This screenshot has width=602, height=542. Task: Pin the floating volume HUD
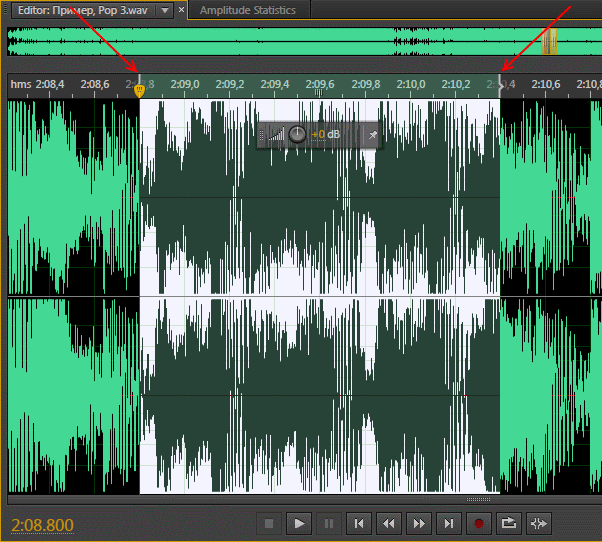[372, 134]
